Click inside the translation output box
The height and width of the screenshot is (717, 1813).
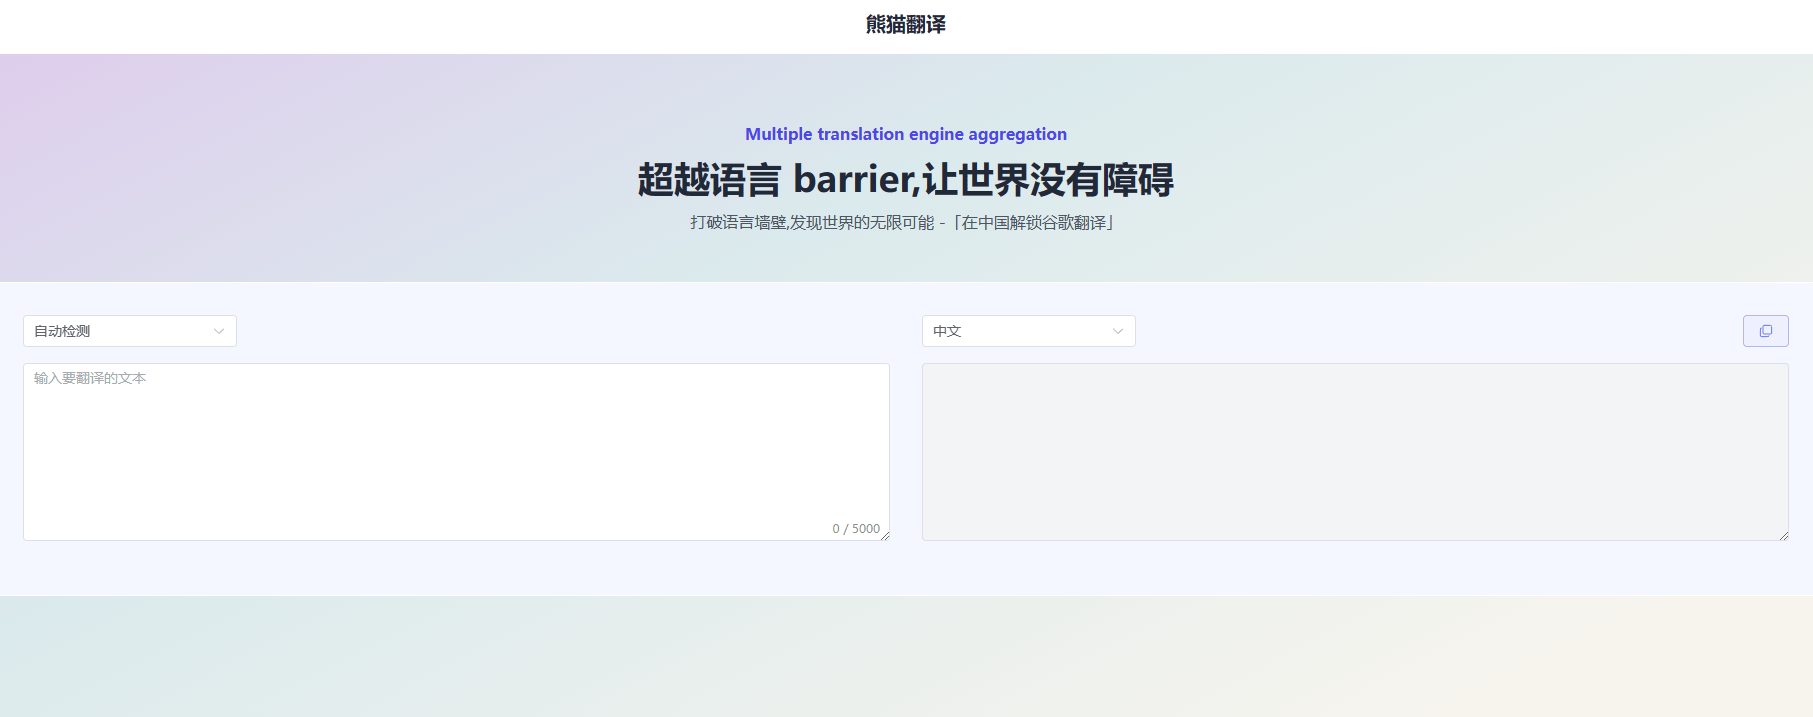tap(1354, 452)
